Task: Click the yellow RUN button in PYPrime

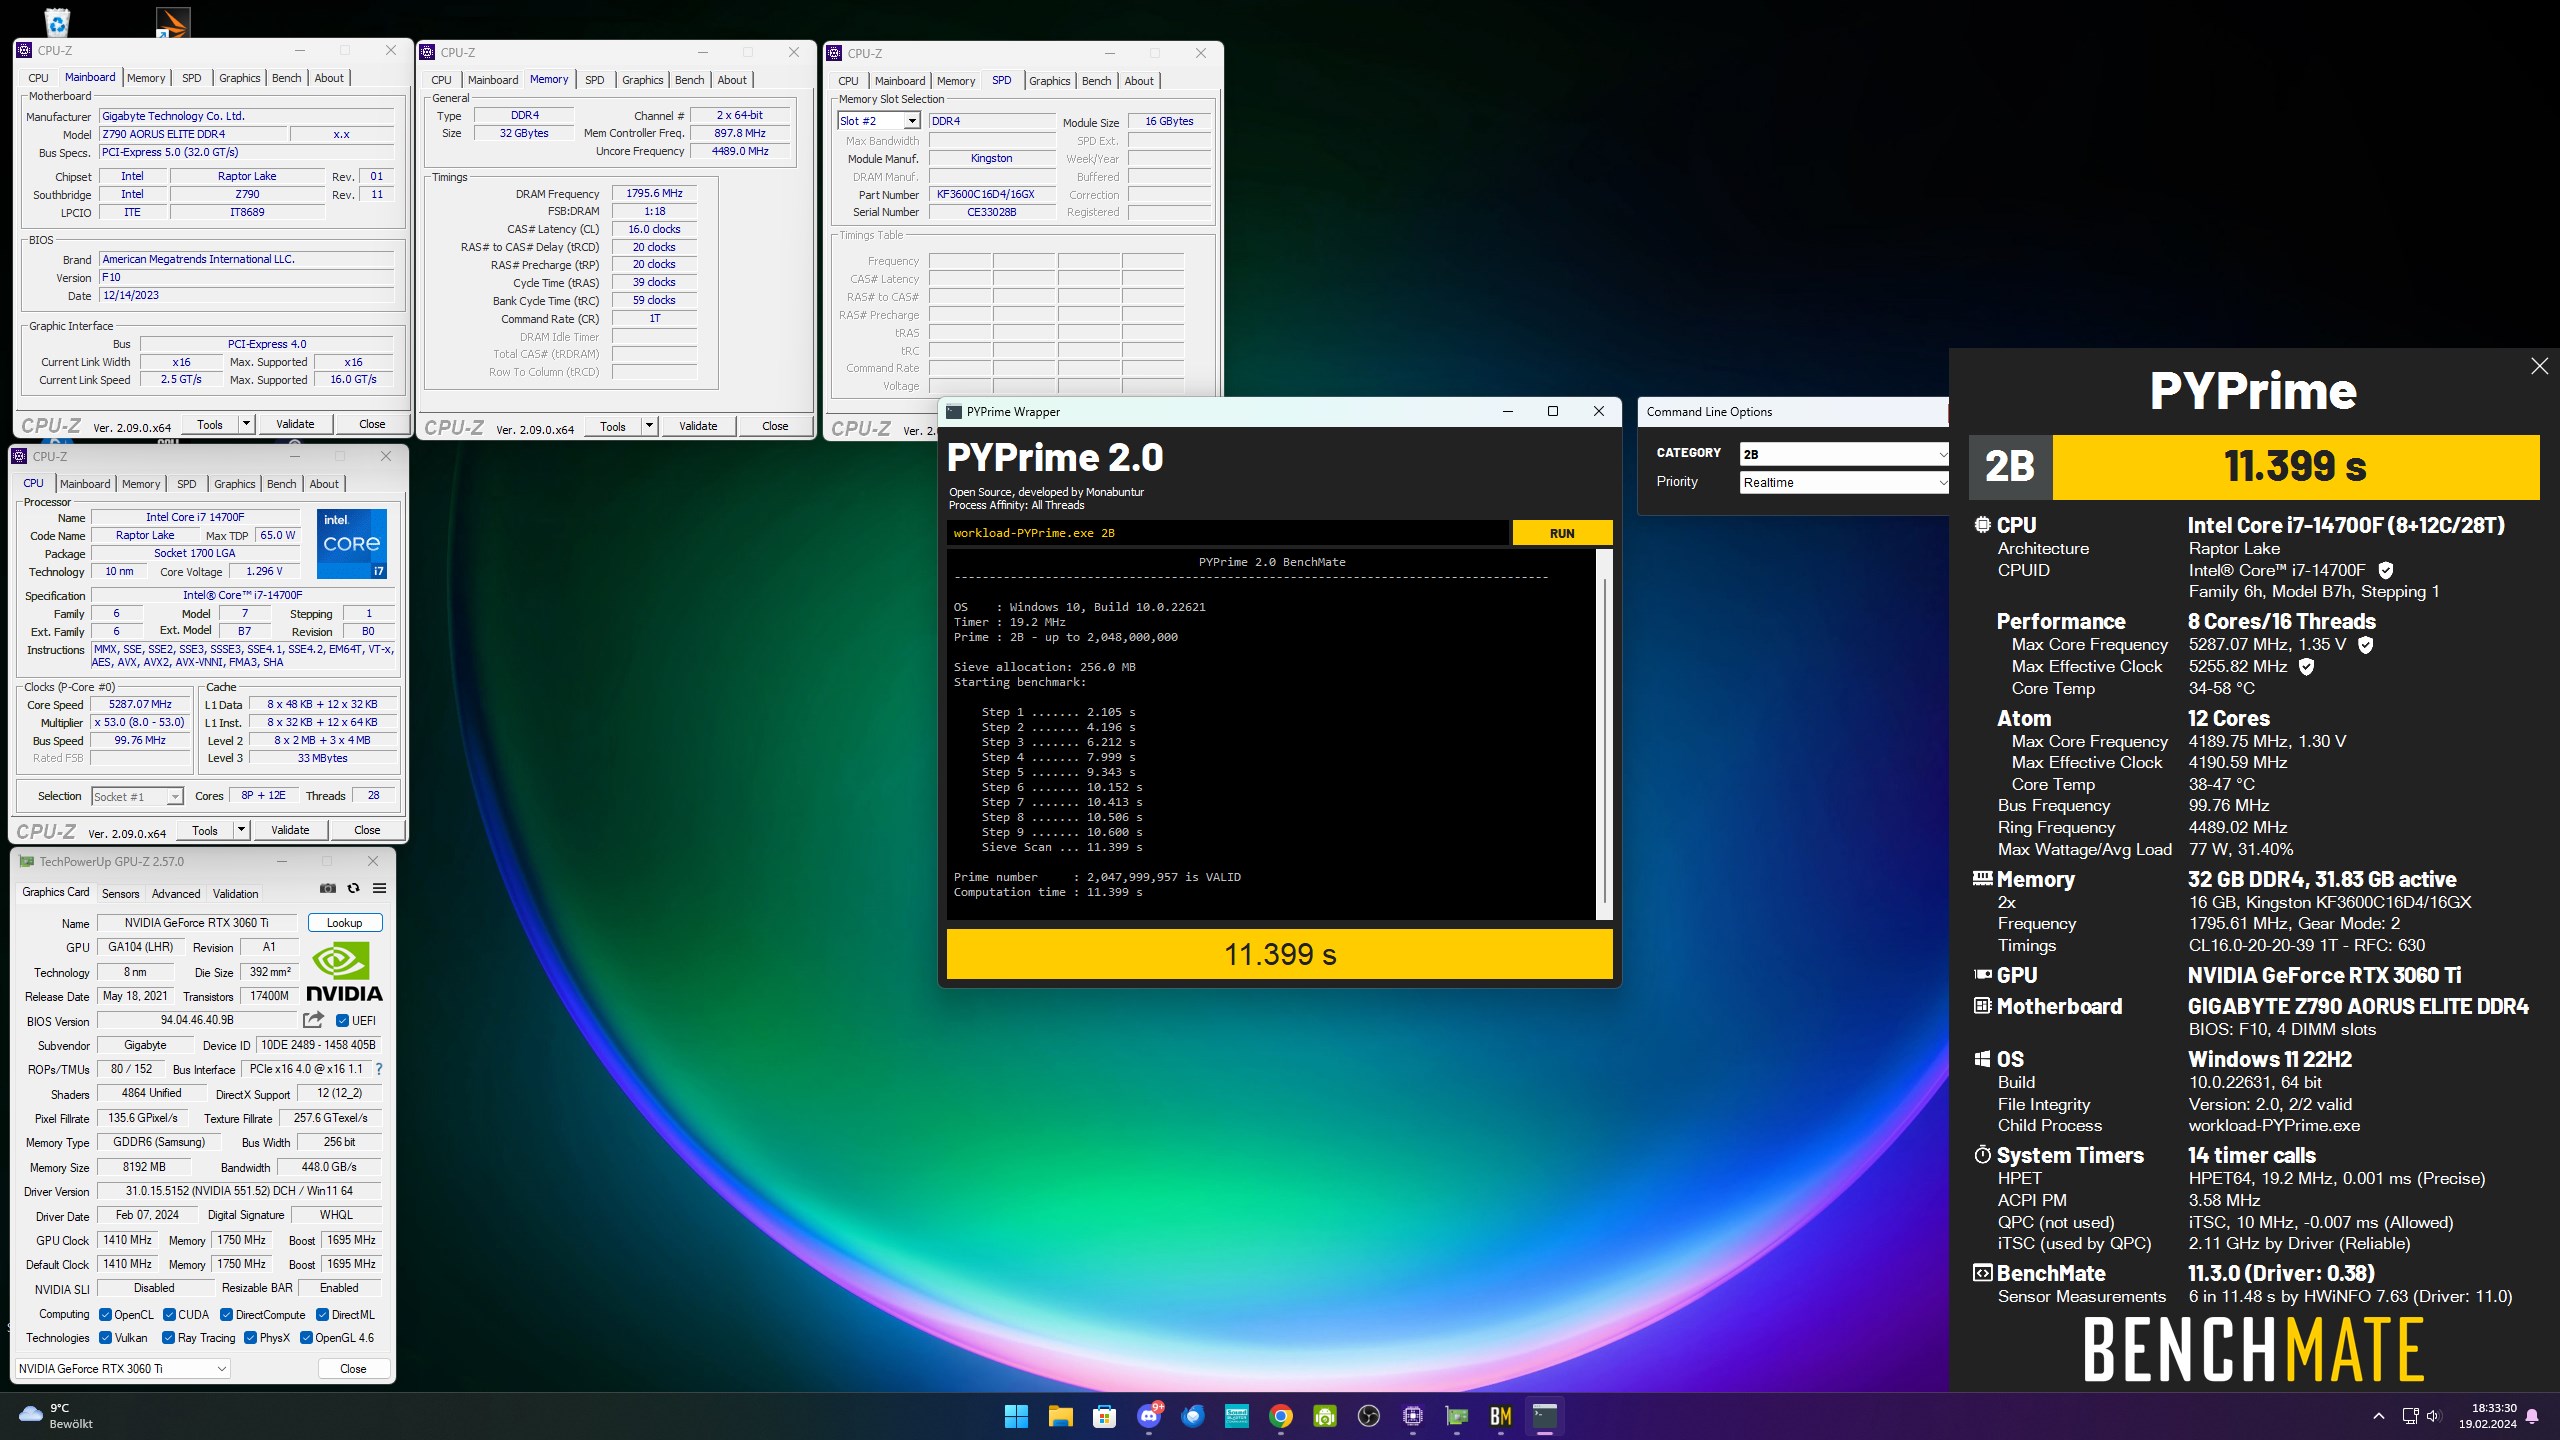Action: click(x=1562, y=533)
